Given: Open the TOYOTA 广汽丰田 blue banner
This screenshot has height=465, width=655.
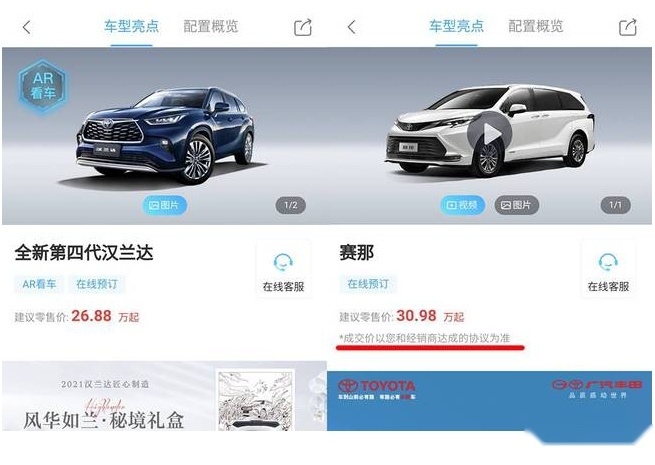Looking at the screenshot, I should point(489,400).
